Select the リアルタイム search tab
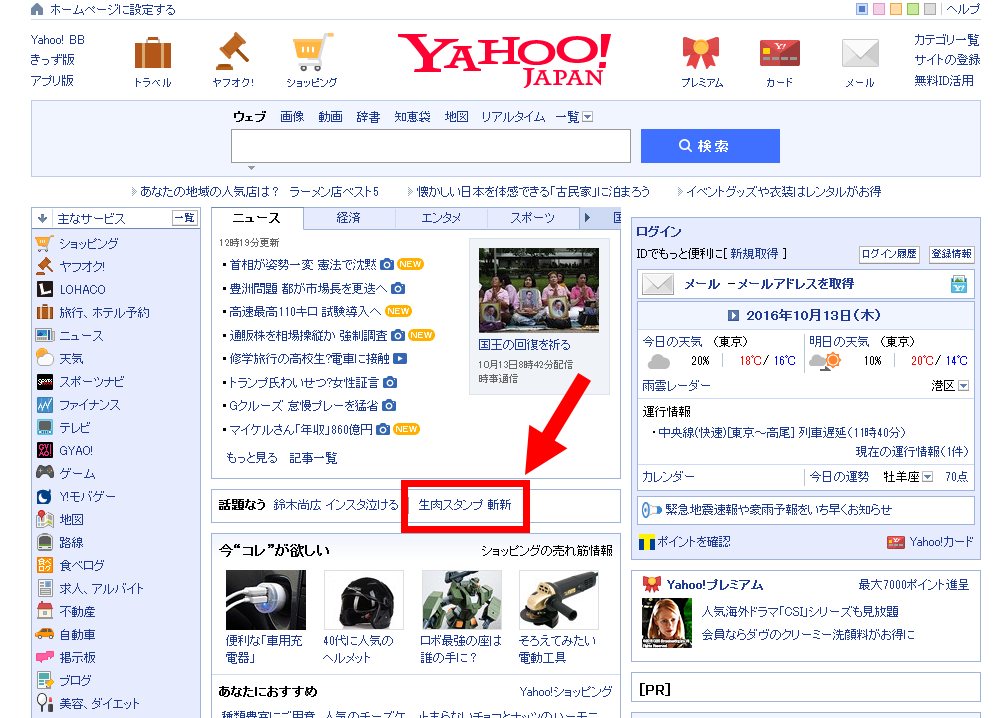The height and width of the screenshot is (718, 998). click(x=513, y=116)
